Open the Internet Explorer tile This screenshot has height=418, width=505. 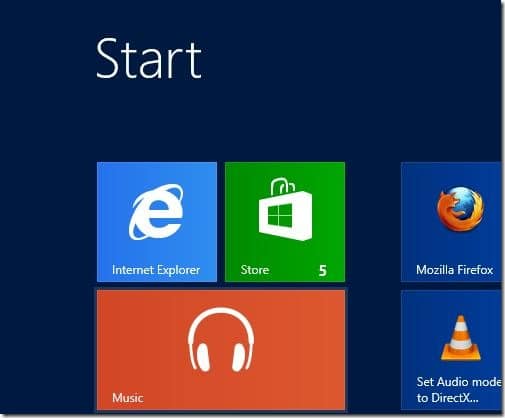coord(157,222)
